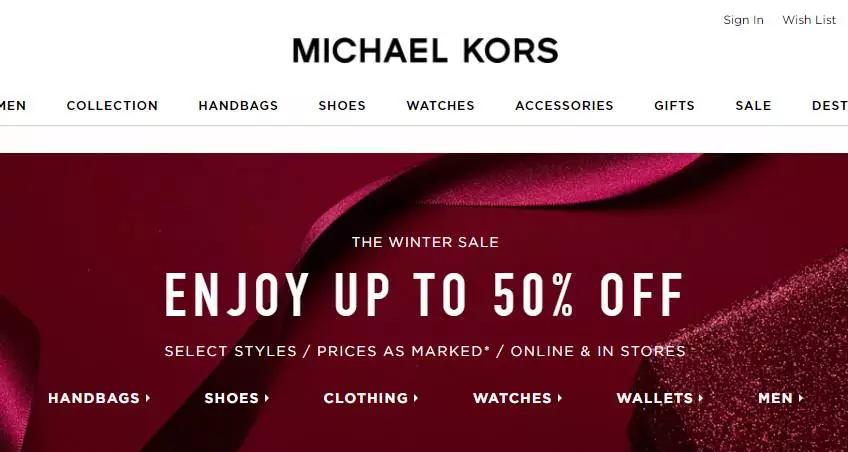This screenshot has height=452, width=848.
Task: Click the arrow beside banner Watches
Action: pyautogui.click(x=560, y=398)
